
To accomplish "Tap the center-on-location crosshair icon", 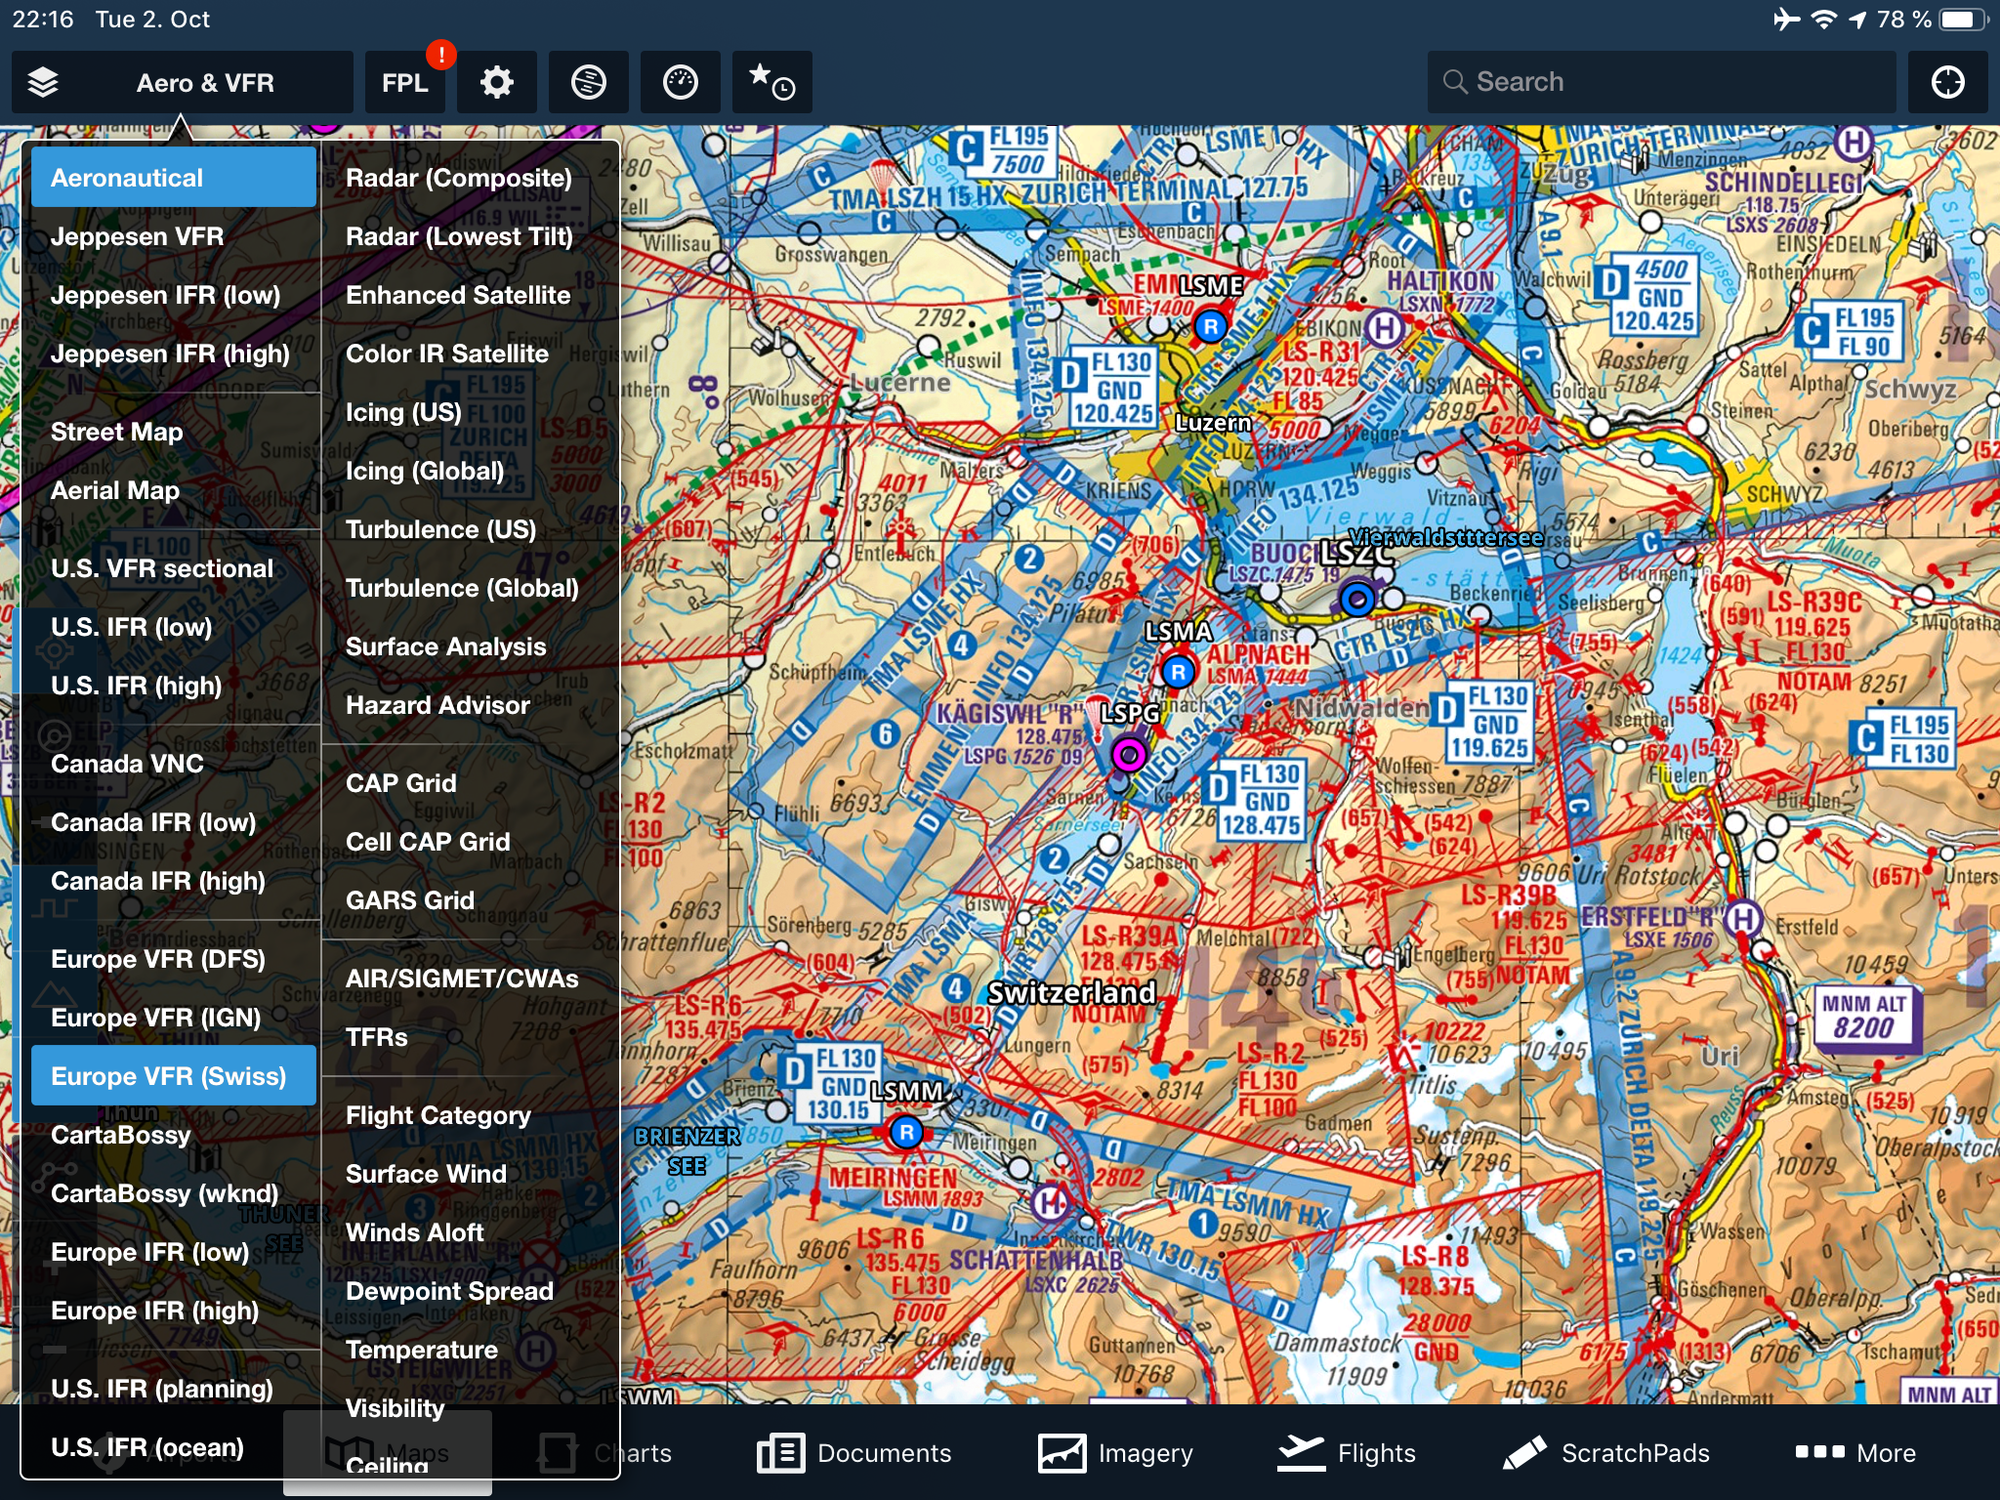I will point(1947,82).
